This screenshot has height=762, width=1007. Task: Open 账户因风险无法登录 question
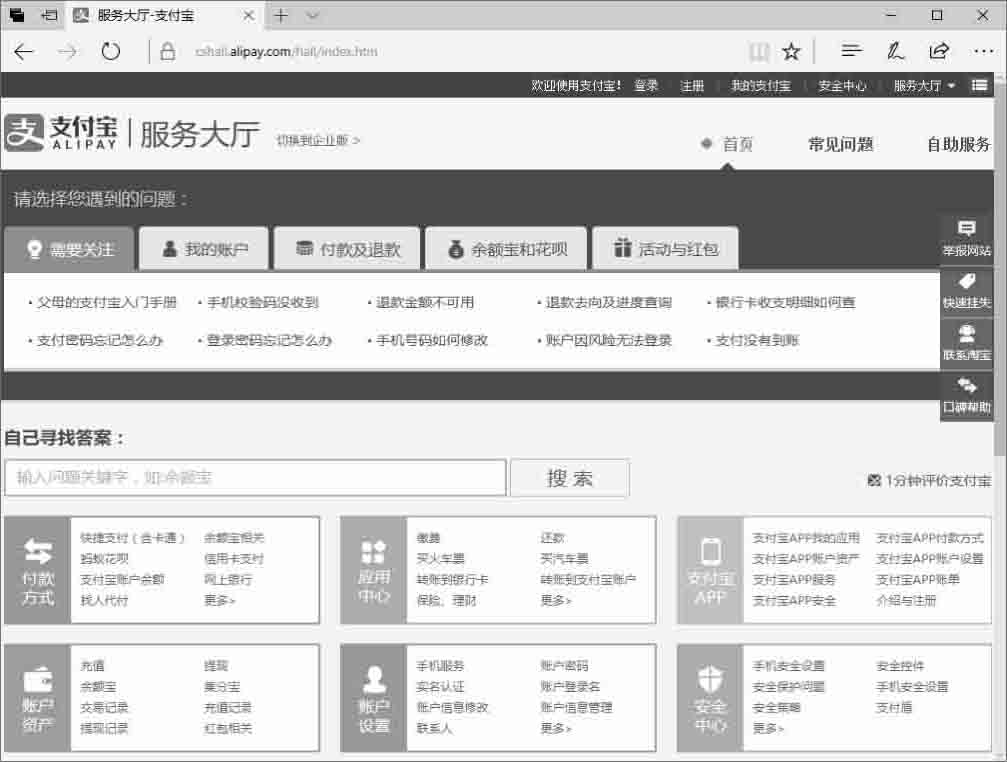pos(609,340)
